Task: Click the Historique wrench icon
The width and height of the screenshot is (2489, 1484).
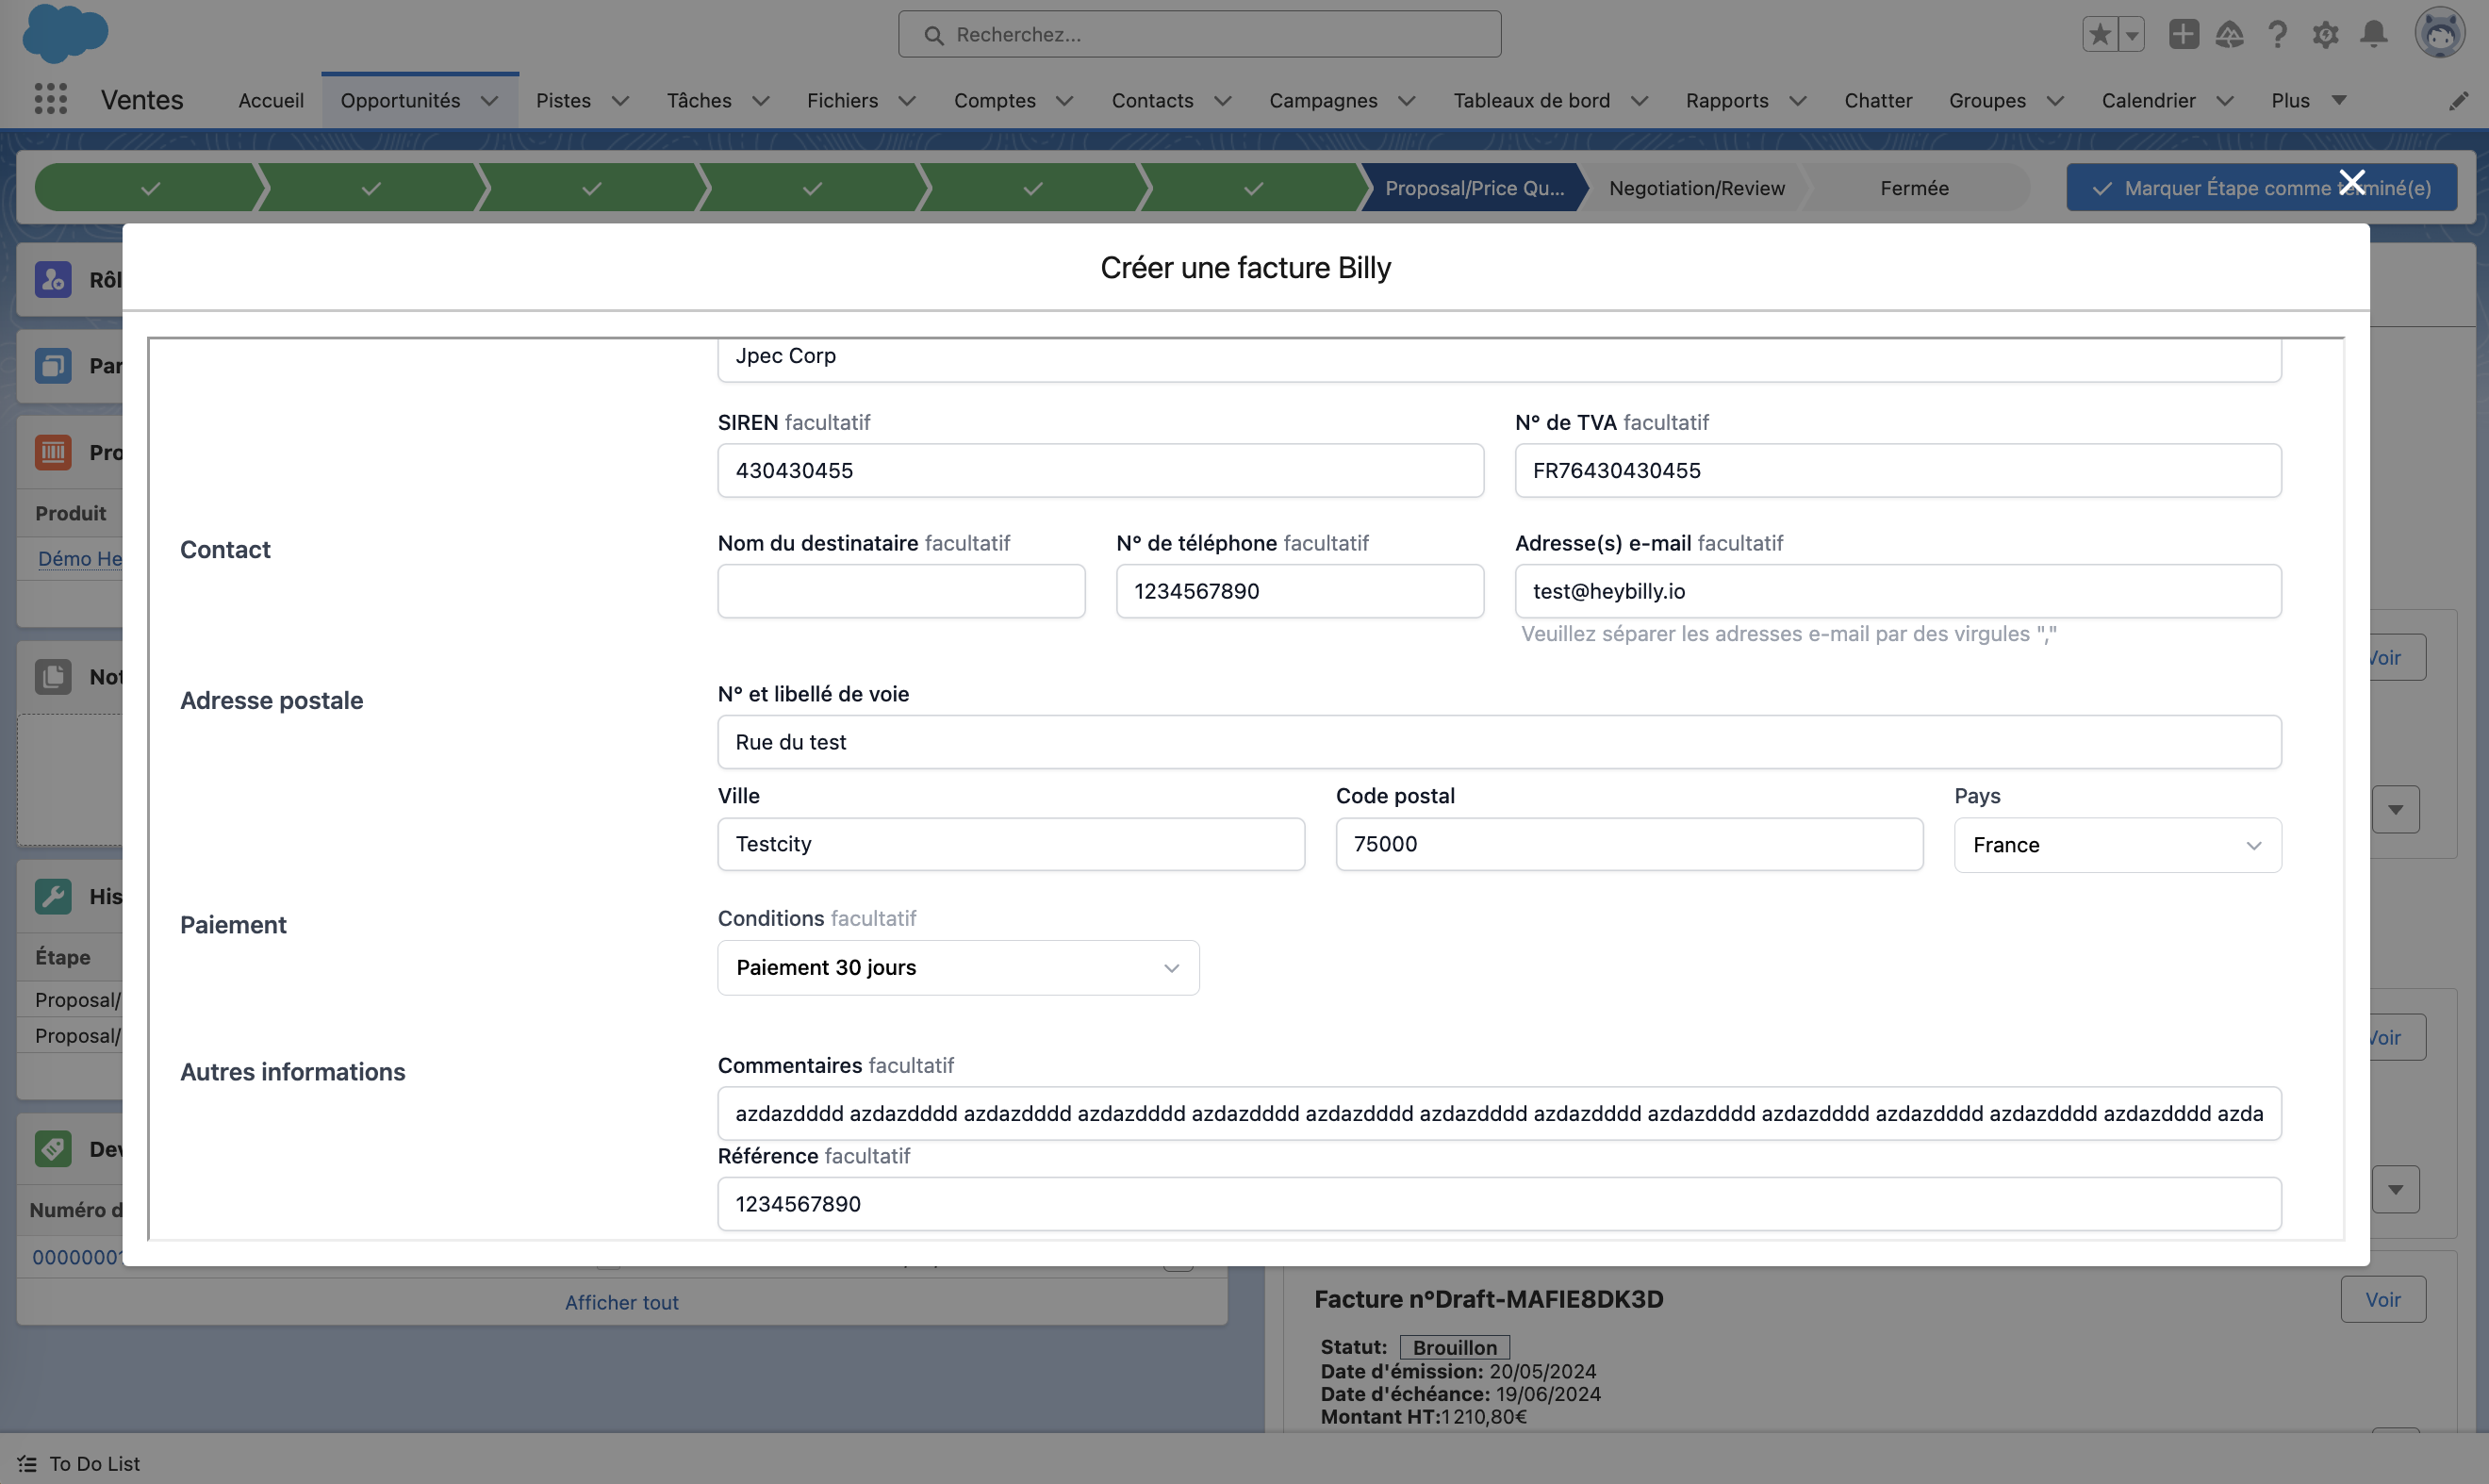Action: 53,896
